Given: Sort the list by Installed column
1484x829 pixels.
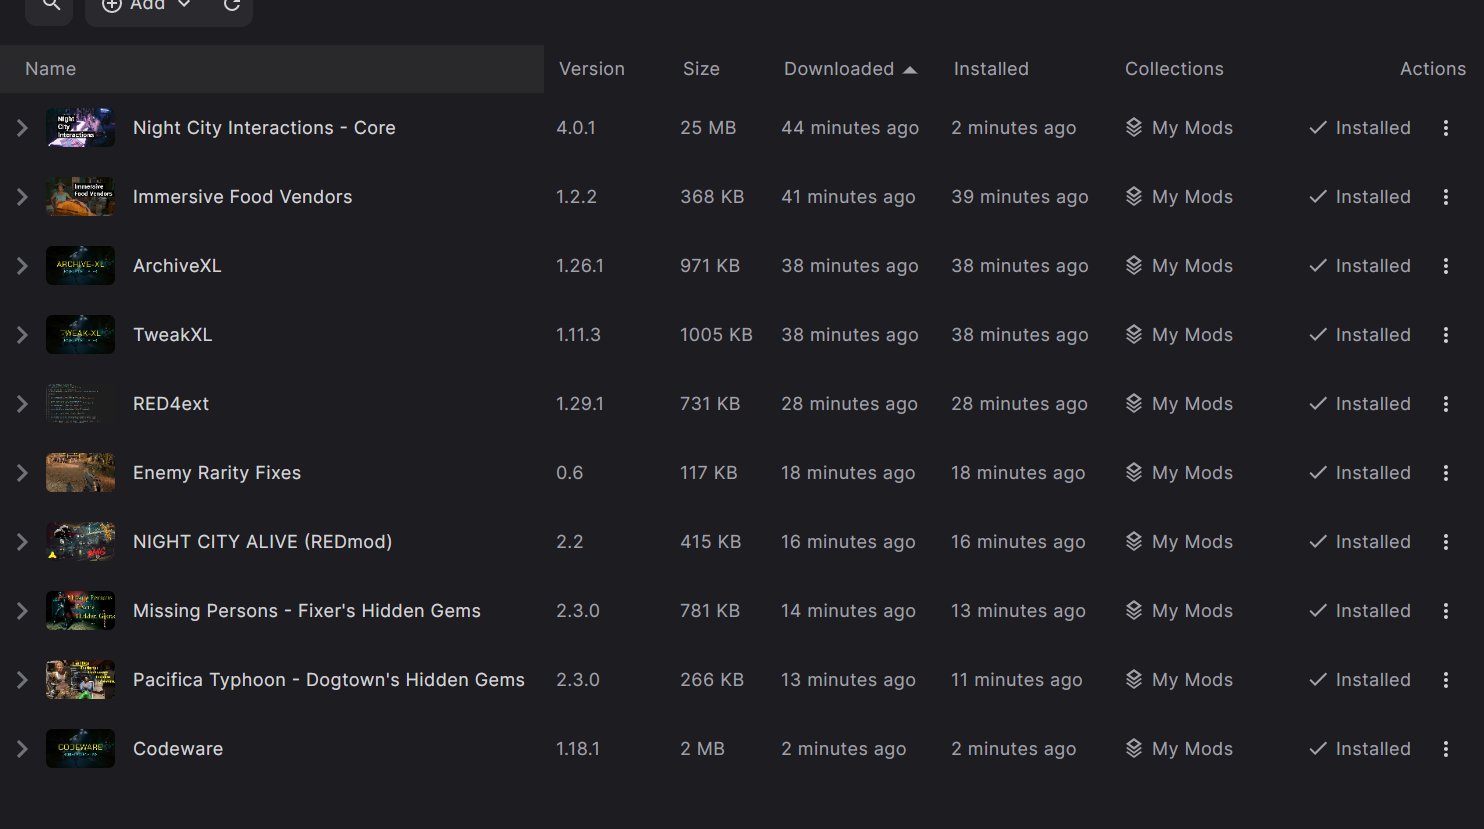Looking at the screenshot, I should click(991, 69).
